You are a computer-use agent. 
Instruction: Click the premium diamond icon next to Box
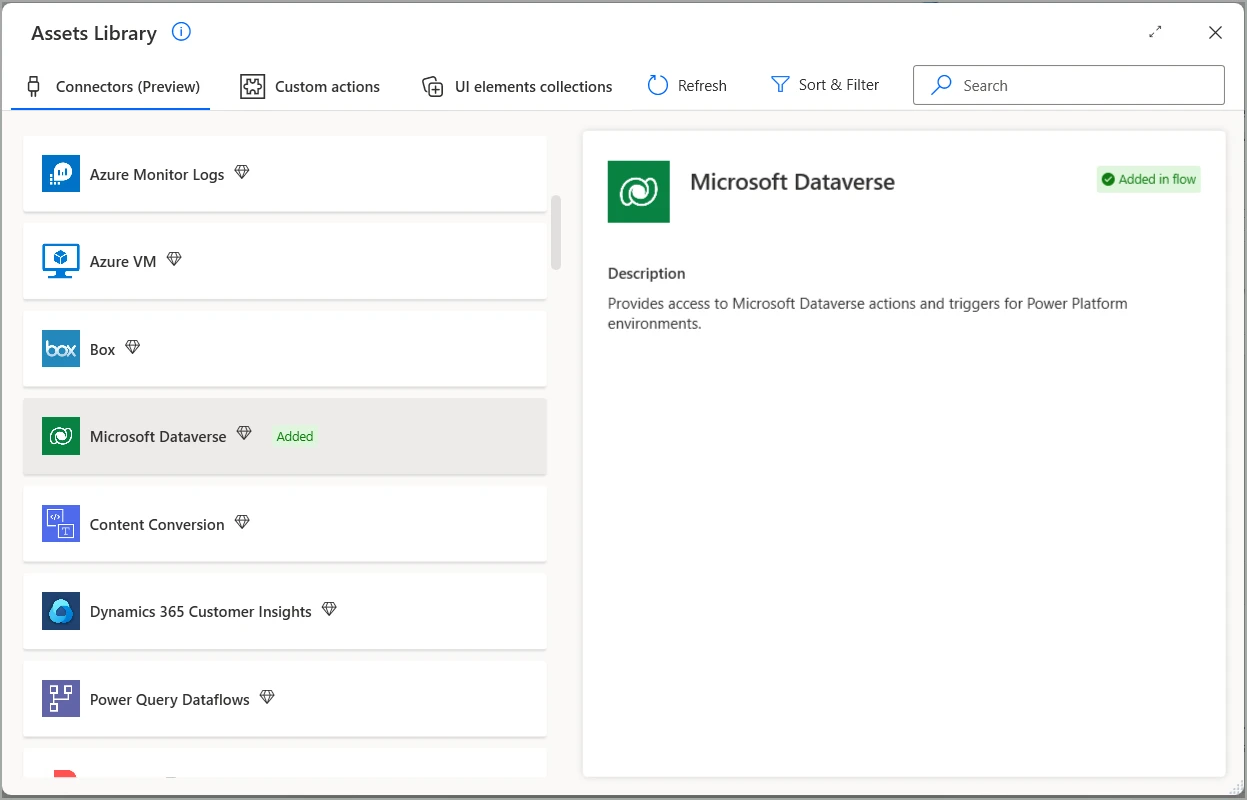click(132, 347)
